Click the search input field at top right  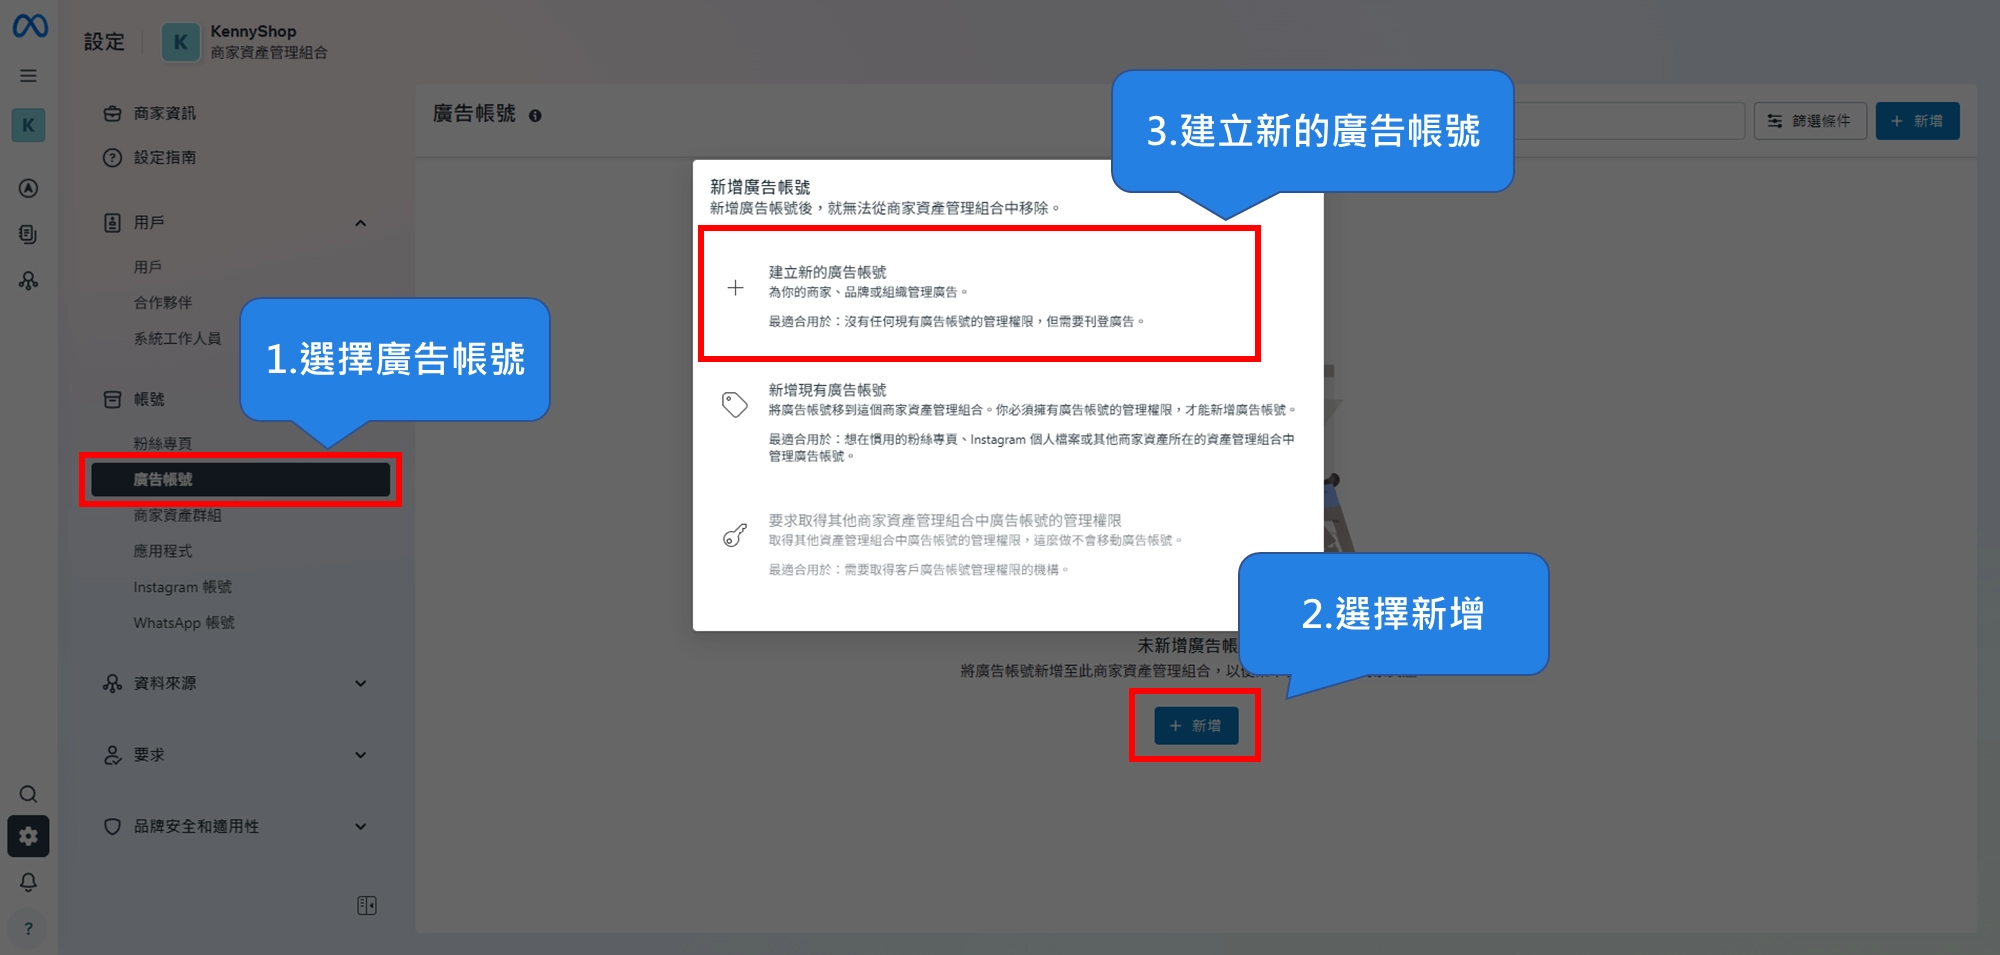(1640, 121)
